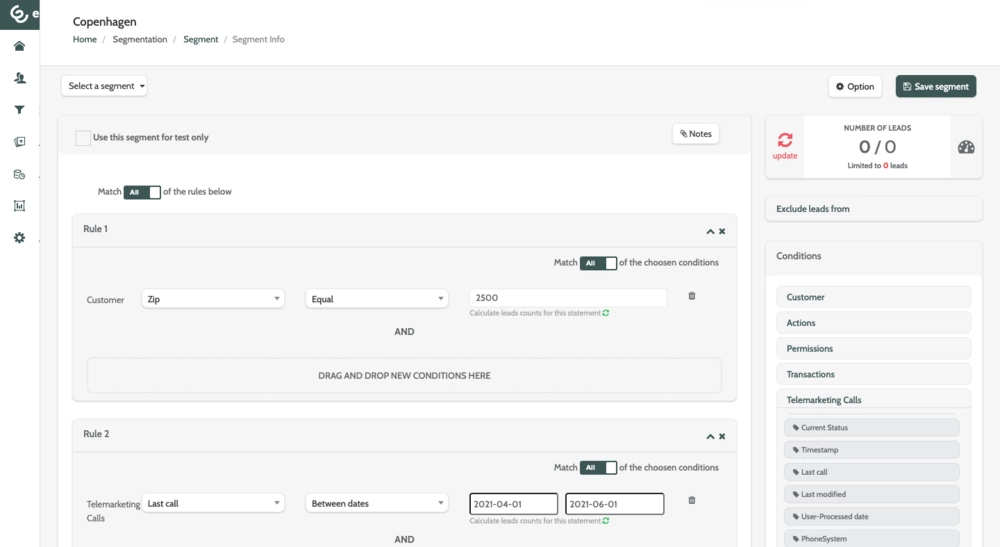Delete the Zip condition with trash icon
The height and width of the screenshot is (547, 1000).
tap(691, 296)
